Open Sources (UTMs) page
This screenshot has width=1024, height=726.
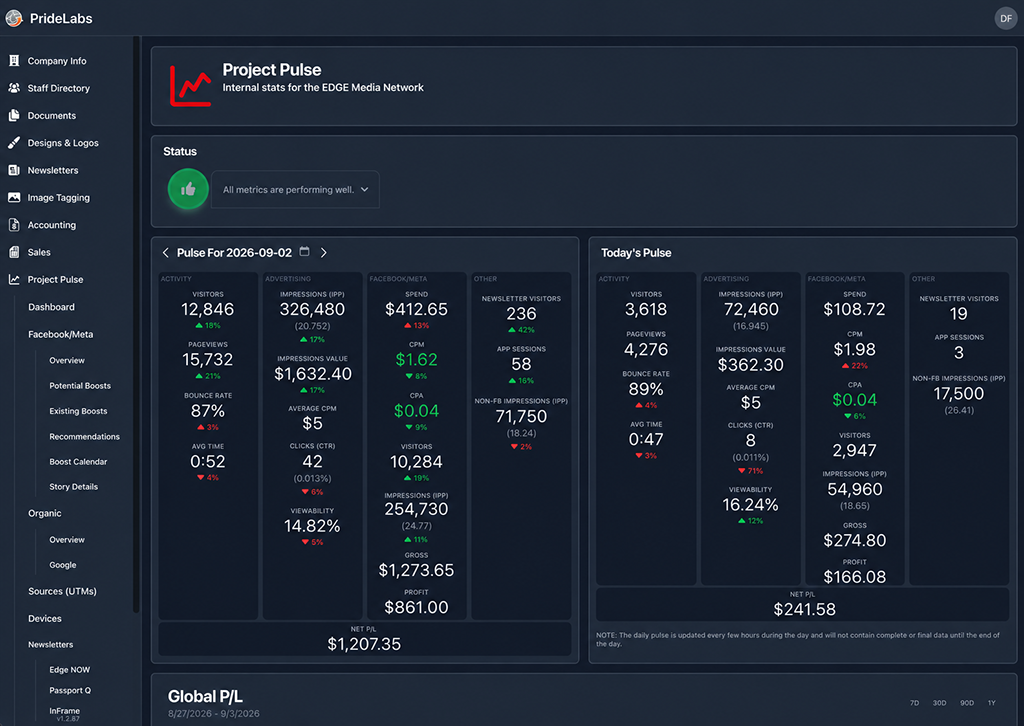pyautogui.click(x=62, y=592)
